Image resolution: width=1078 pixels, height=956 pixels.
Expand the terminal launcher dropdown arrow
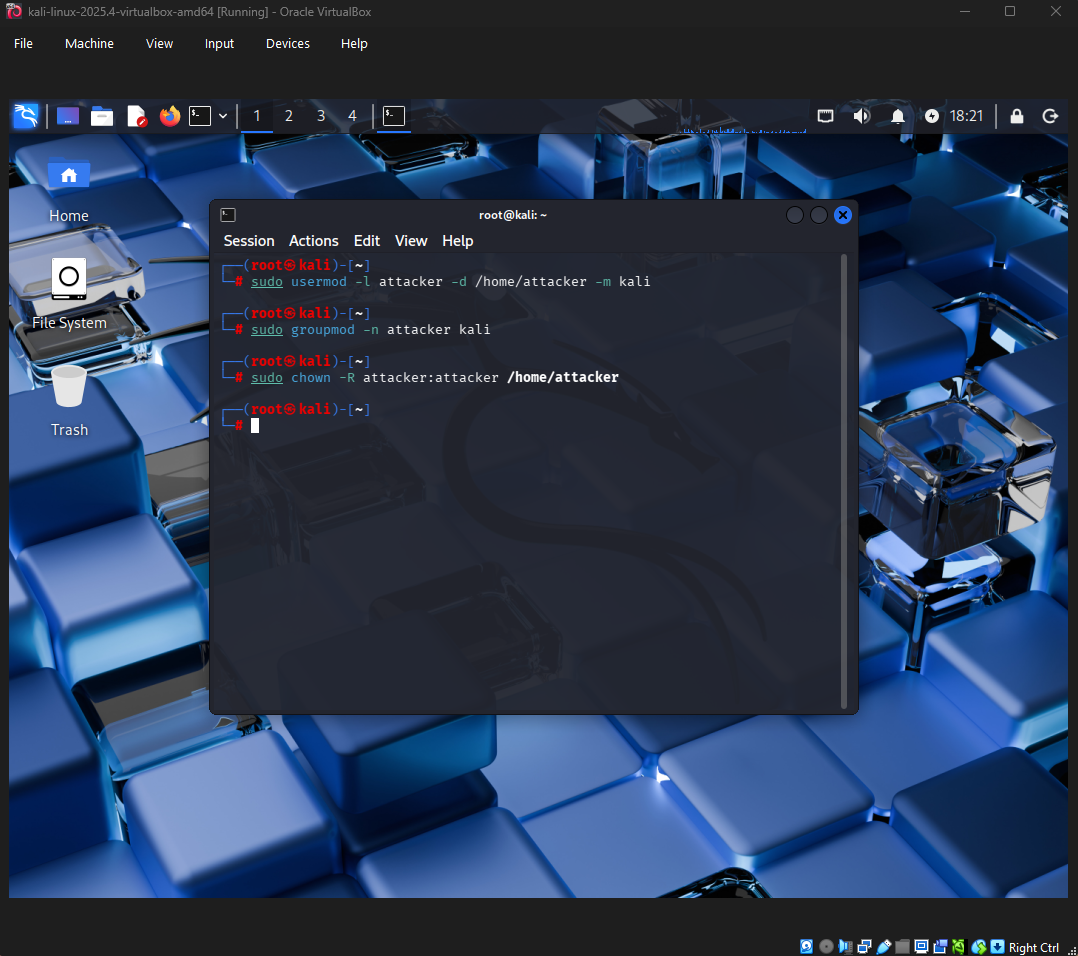222,116
